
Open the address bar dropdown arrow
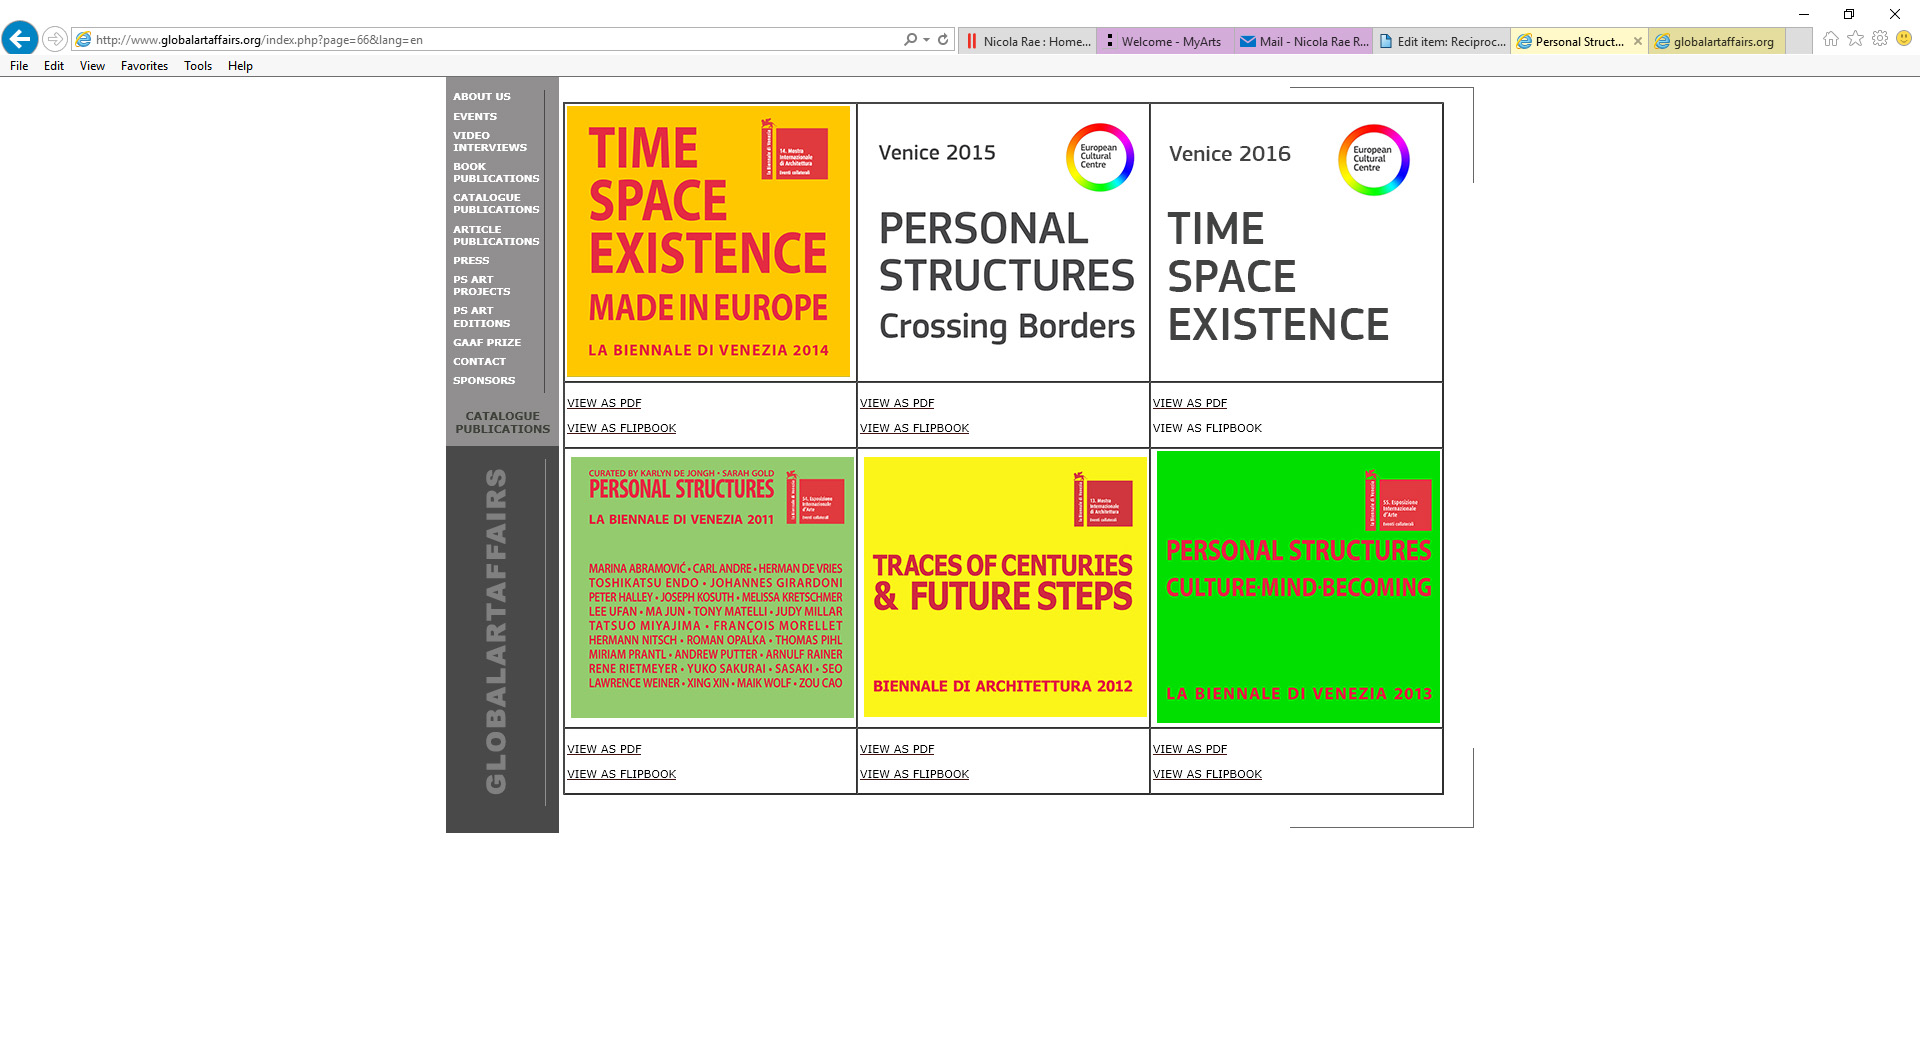pyautogui.click(x=926, y=39)
